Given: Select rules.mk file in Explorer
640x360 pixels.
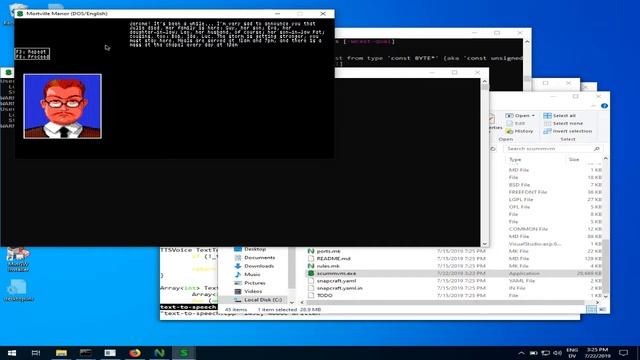Looking at the screenshot, I should pyautogui.click(x=328, y=266).
